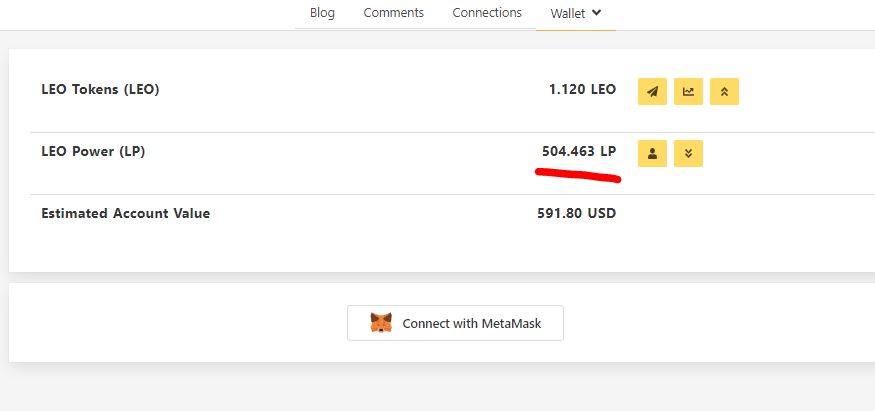
Task: Click the LEO Tokens (LEO) label
Action: 100,89
